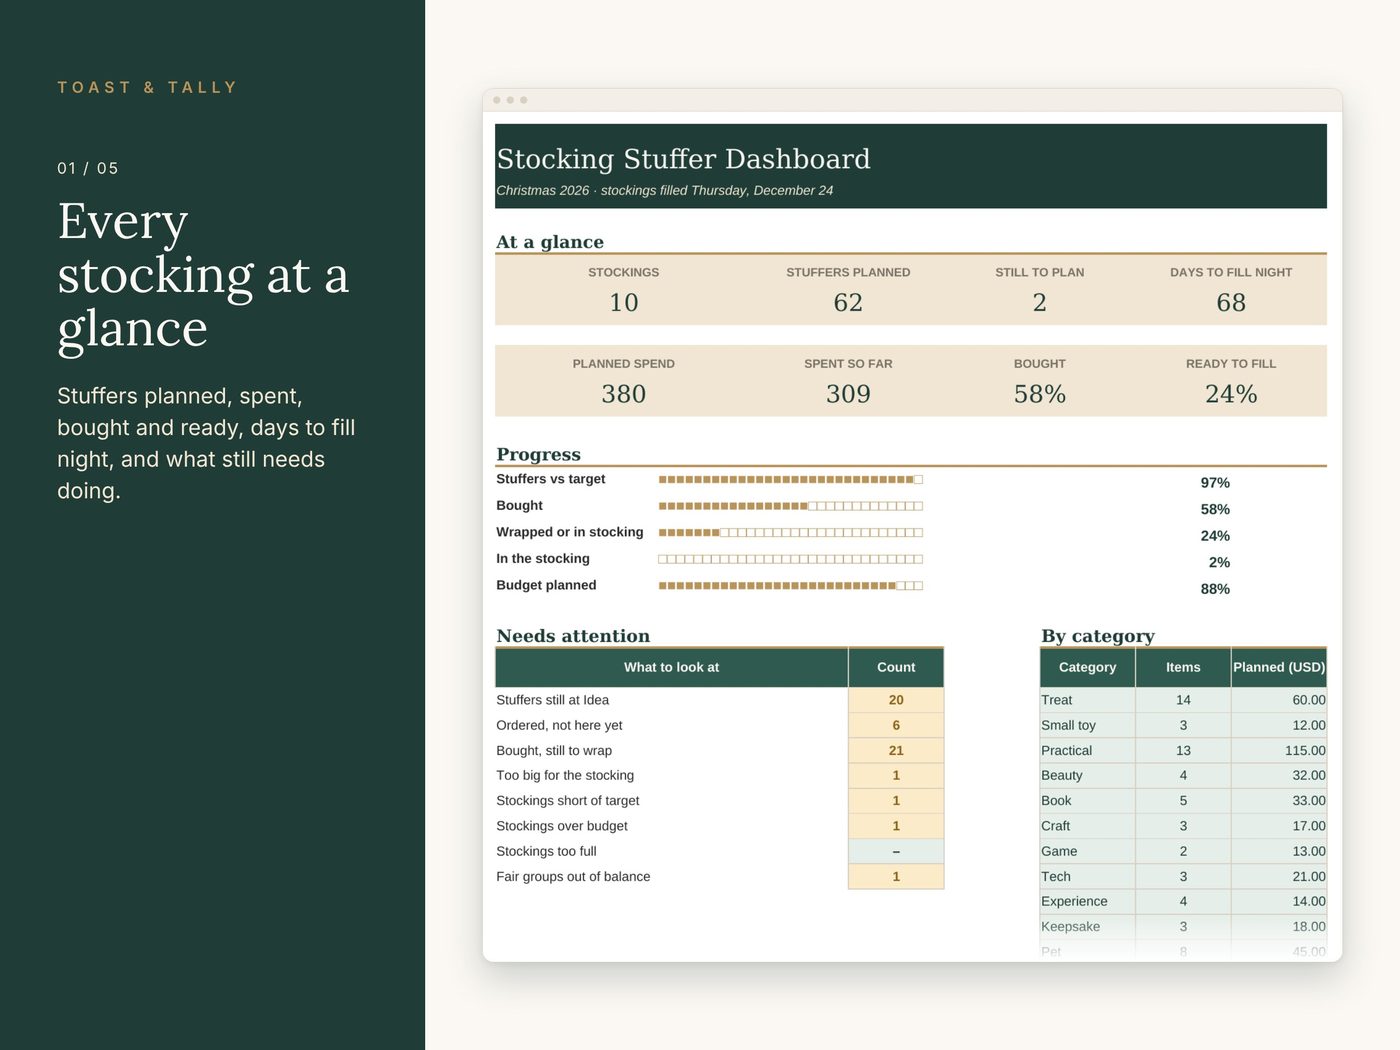Select the count 20 for Stuffers at Idea
1400x1050 pixels.
pos(896,700)
